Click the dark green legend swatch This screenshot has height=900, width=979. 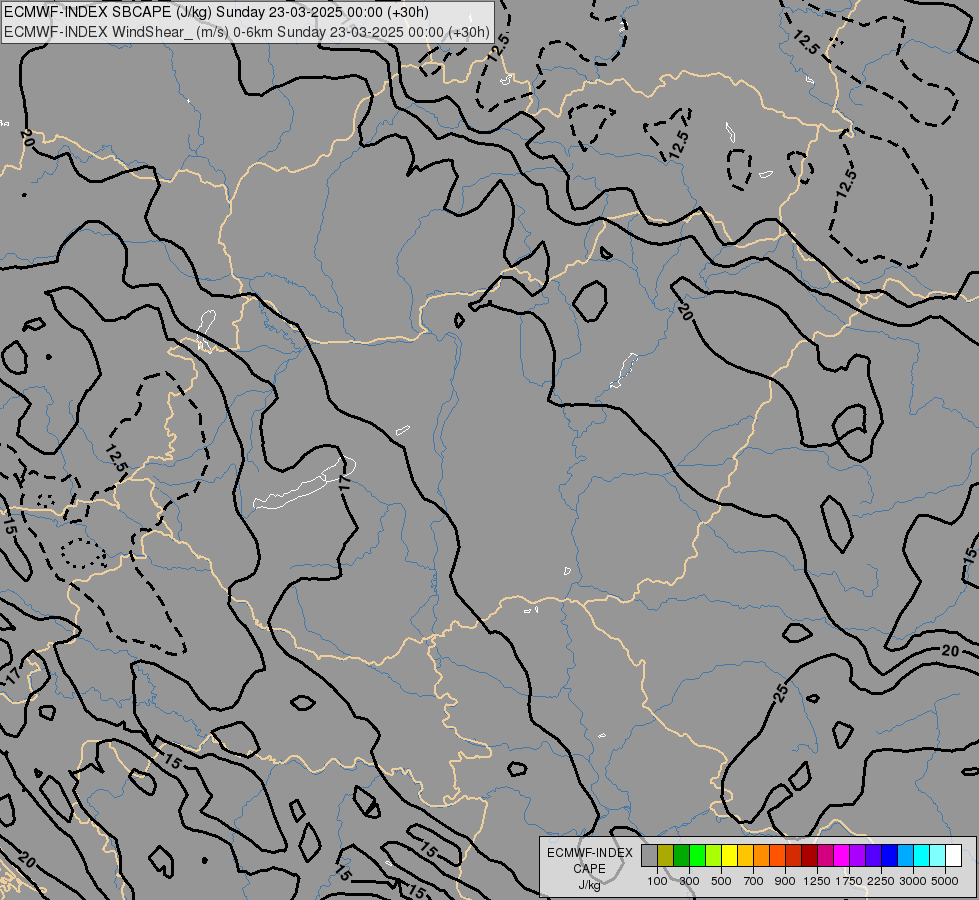point(681,855)
